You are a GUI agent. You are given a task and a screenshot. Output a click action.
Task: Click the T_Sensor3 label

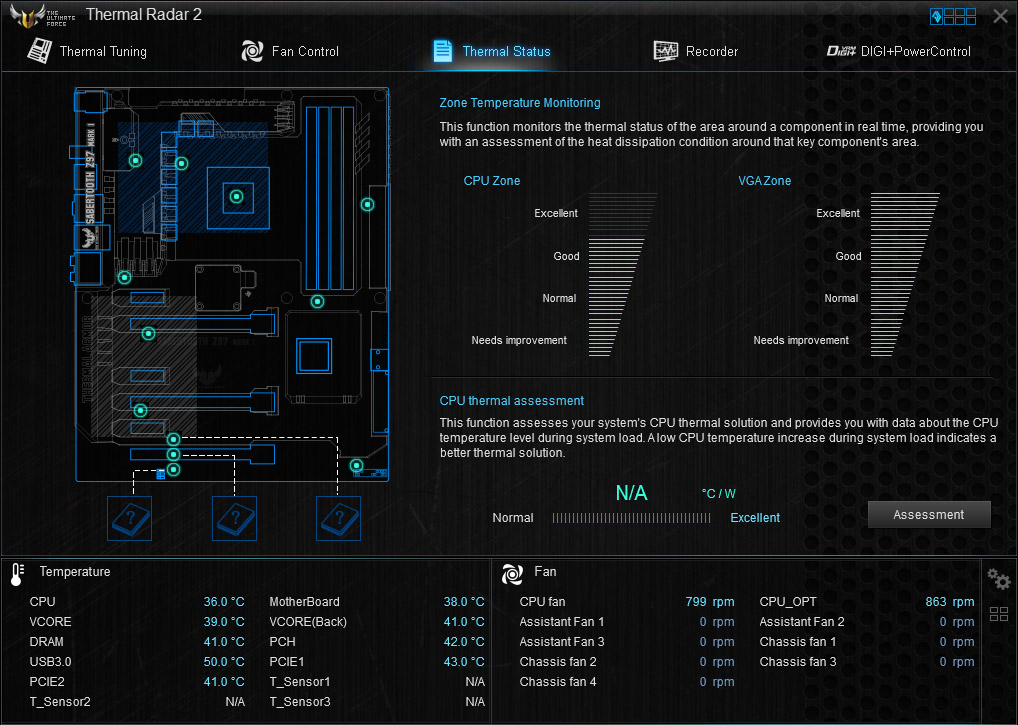300,702
